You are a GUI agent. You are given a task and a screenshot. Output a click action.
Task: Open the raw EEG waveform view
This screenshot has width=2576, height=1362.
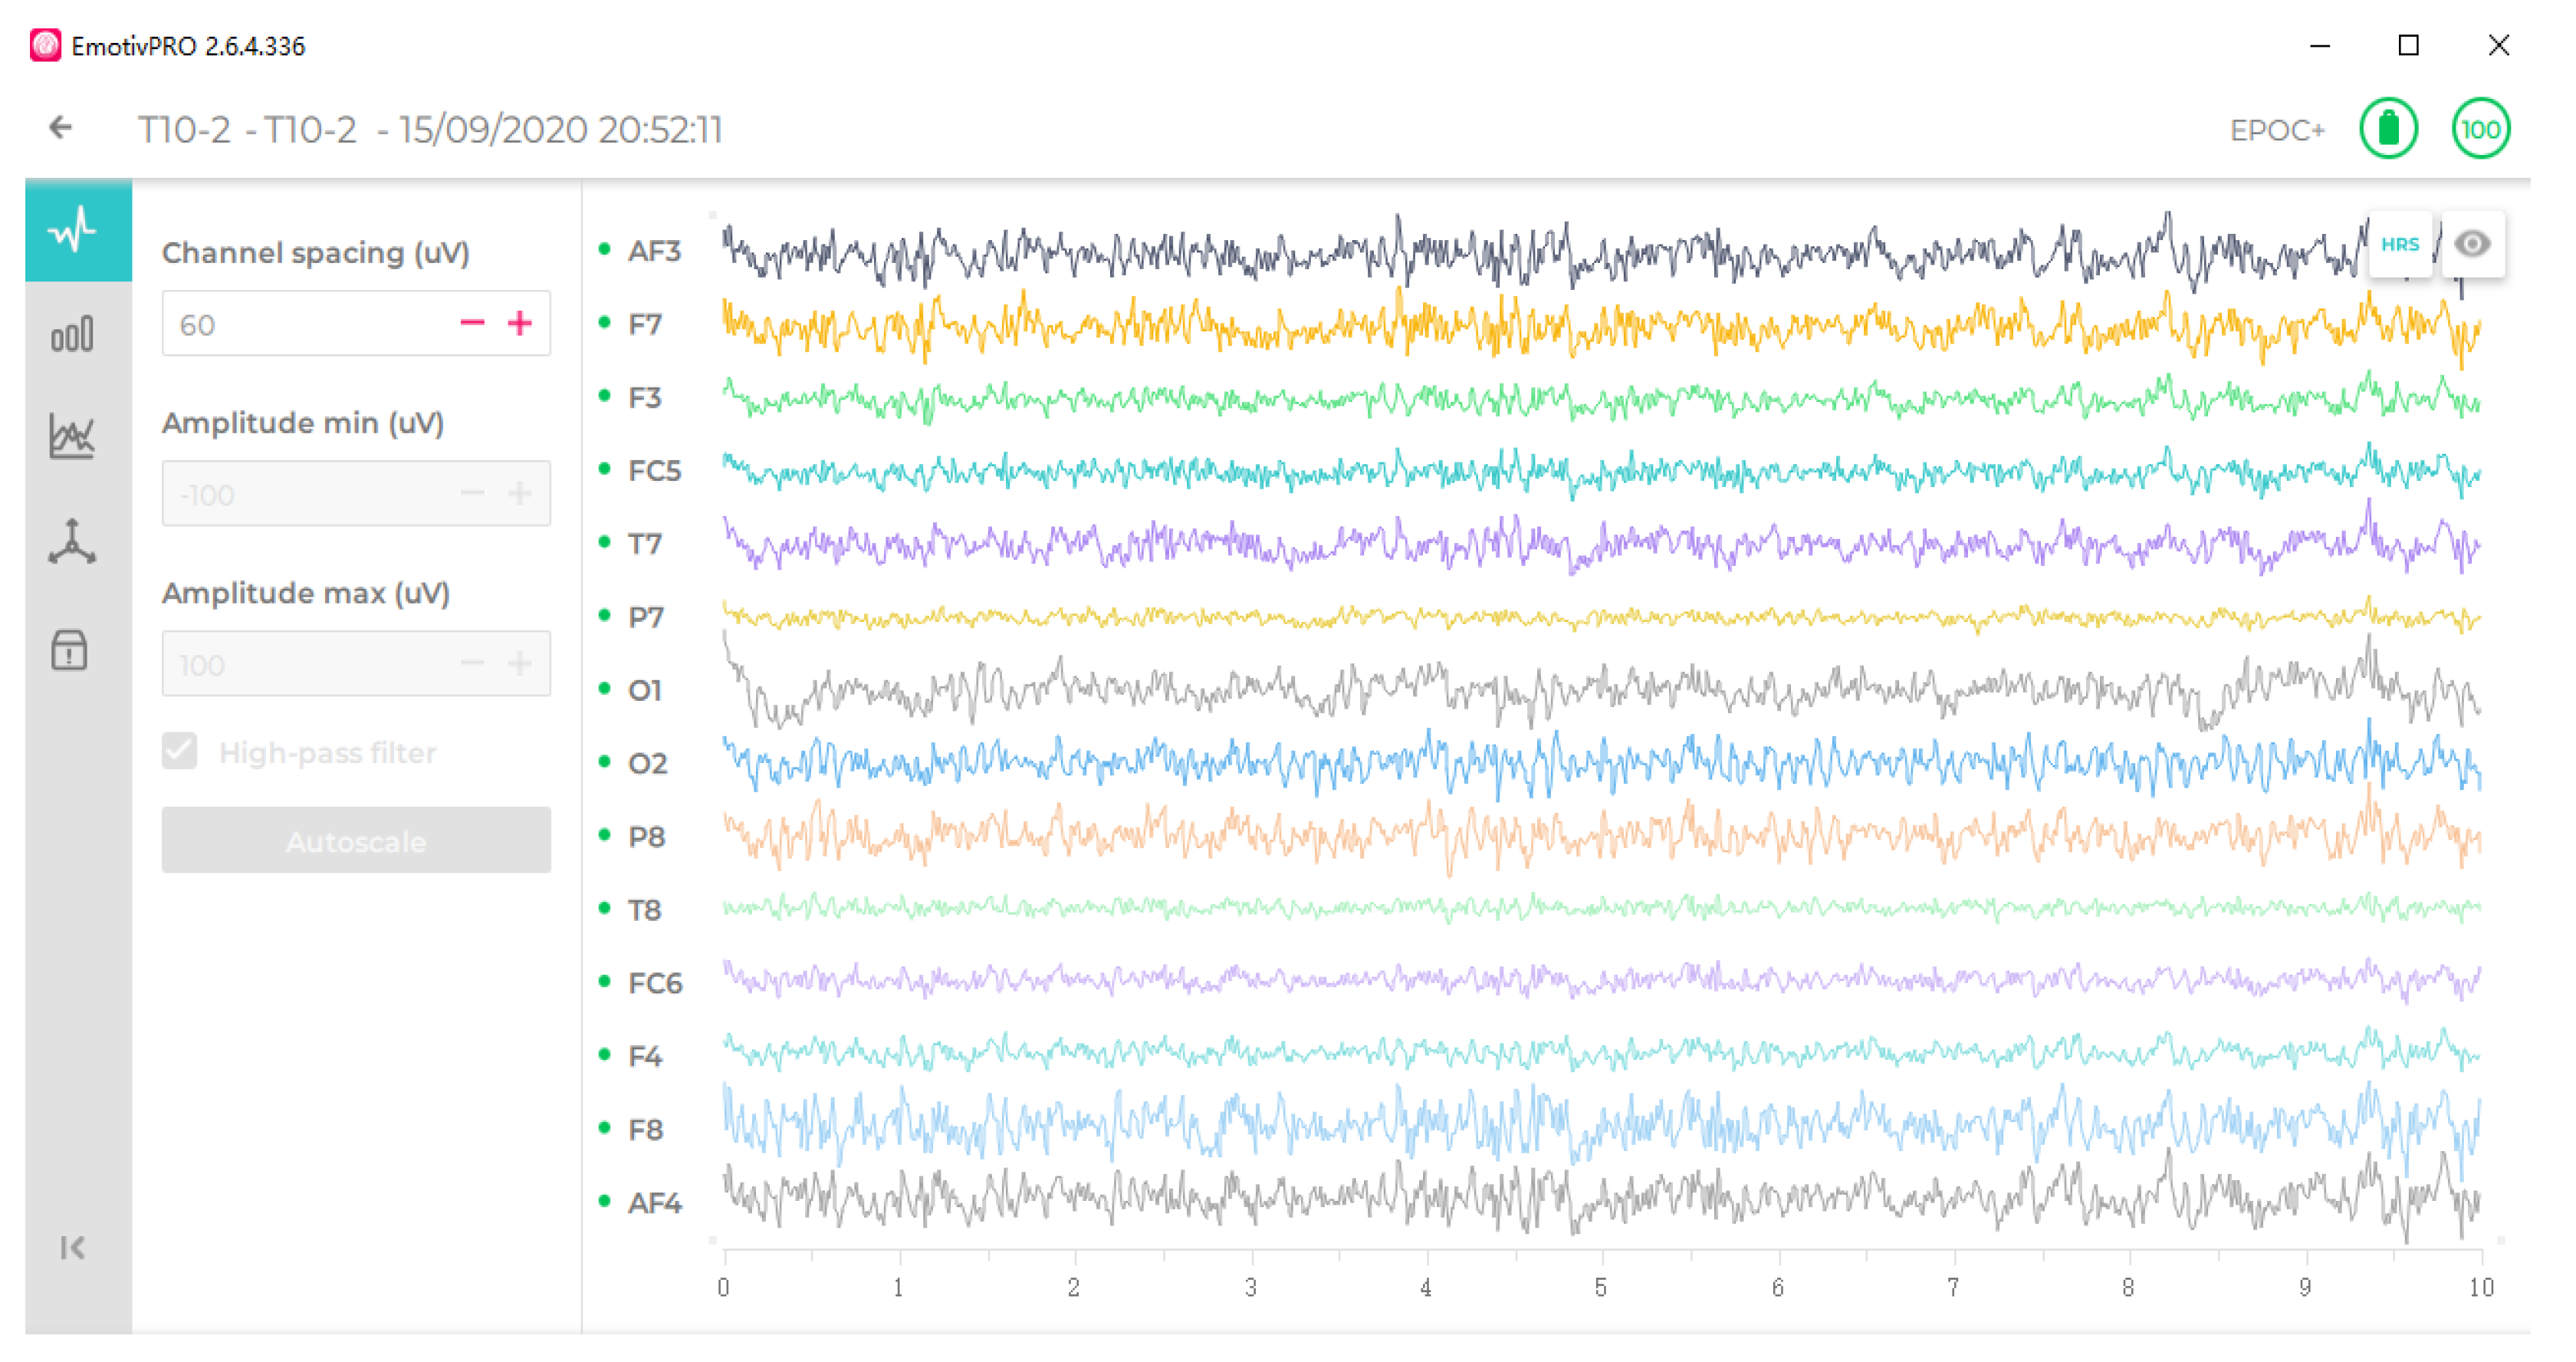(x=73, y=231)
